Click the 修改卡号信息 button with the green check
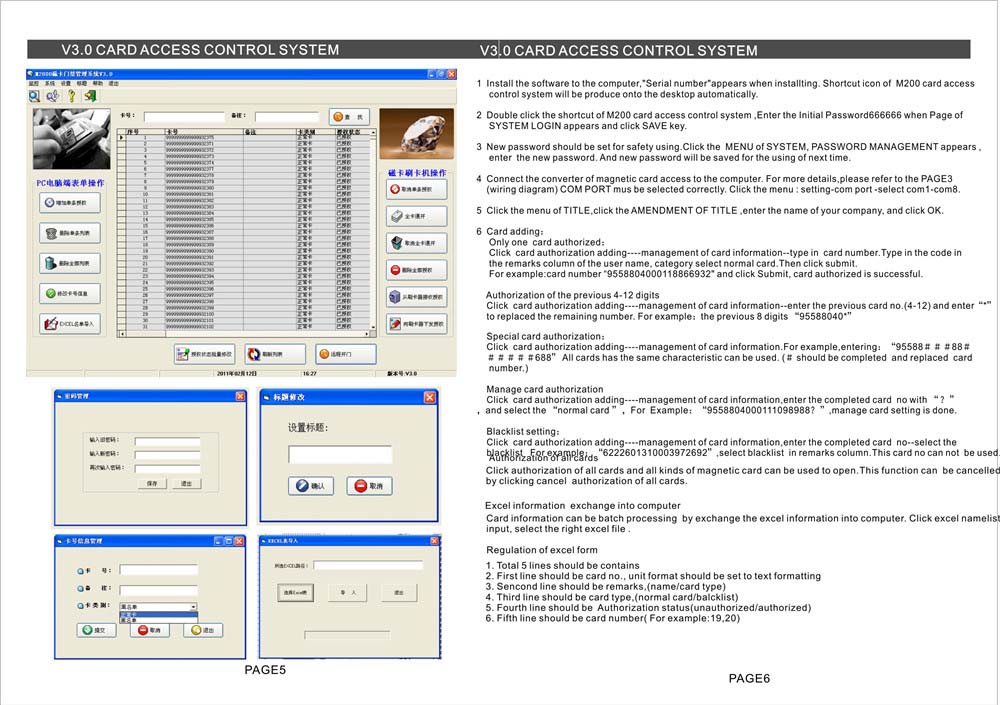This screenshot has width=1000, height=705. (70, 293)
